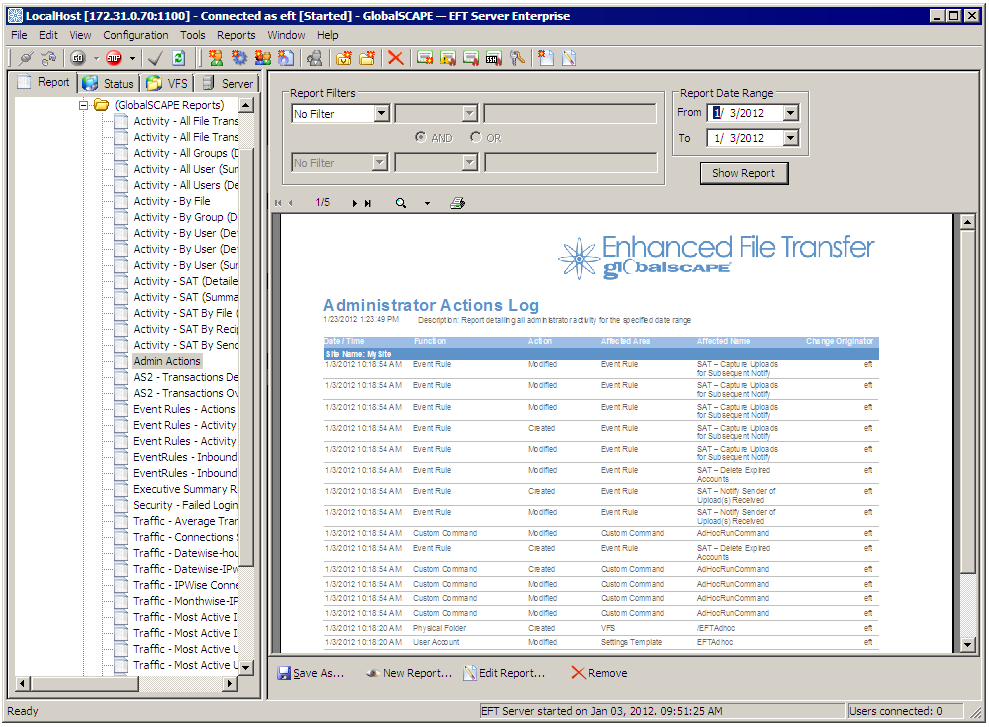Click the green refresh toolbar icon
This screenshot has width=989, height=727.
(x=178, y=58)
